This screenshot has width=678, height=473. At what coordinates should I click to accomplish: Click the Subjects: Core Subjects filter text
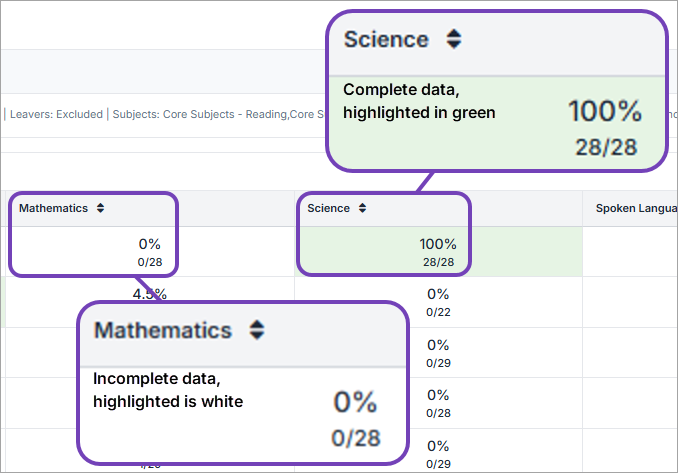220,114
